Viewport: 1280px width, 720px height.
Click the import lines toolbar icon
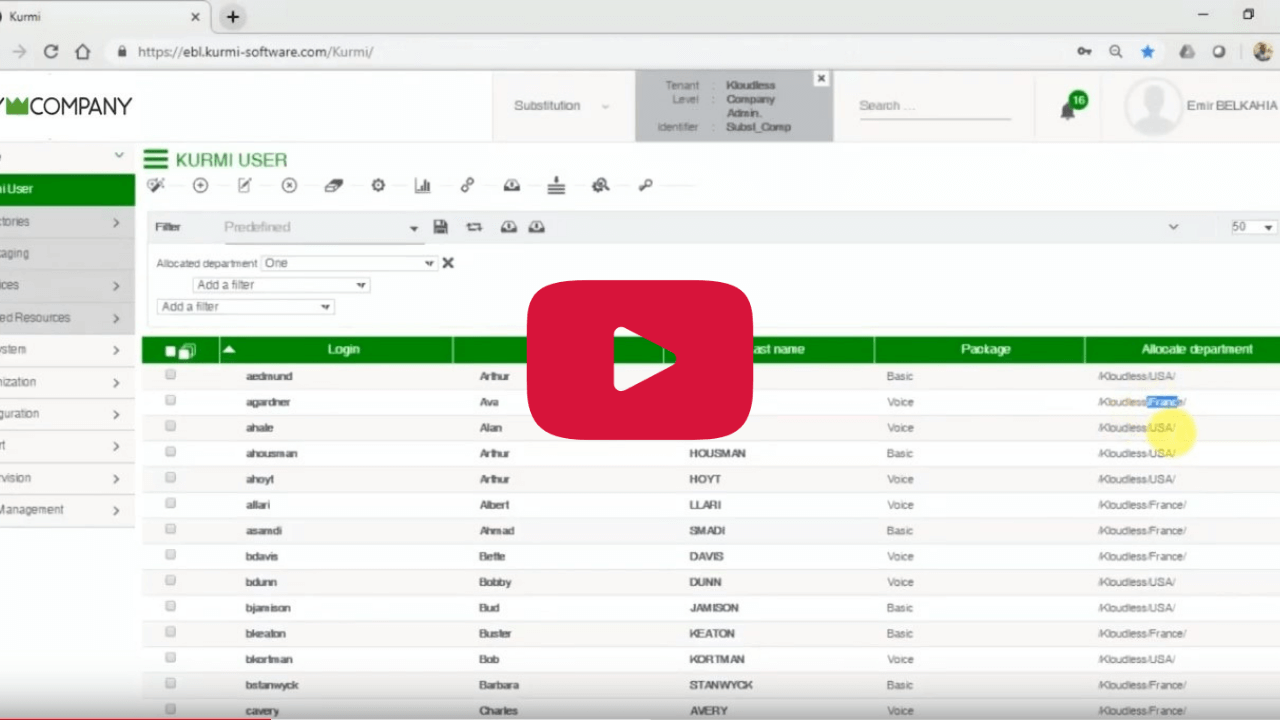[557, 185]
